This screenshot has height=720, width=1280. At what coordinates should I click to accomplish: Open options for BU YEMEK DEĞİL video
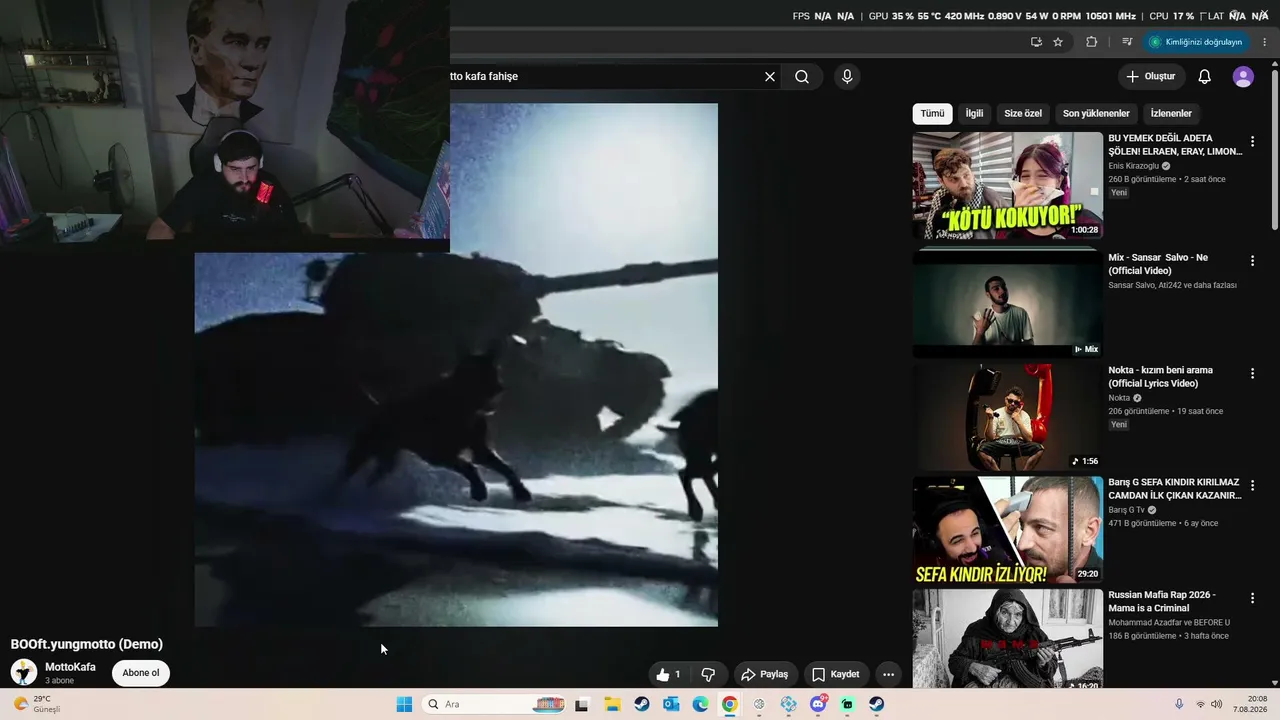click(x=1252, y=142)
